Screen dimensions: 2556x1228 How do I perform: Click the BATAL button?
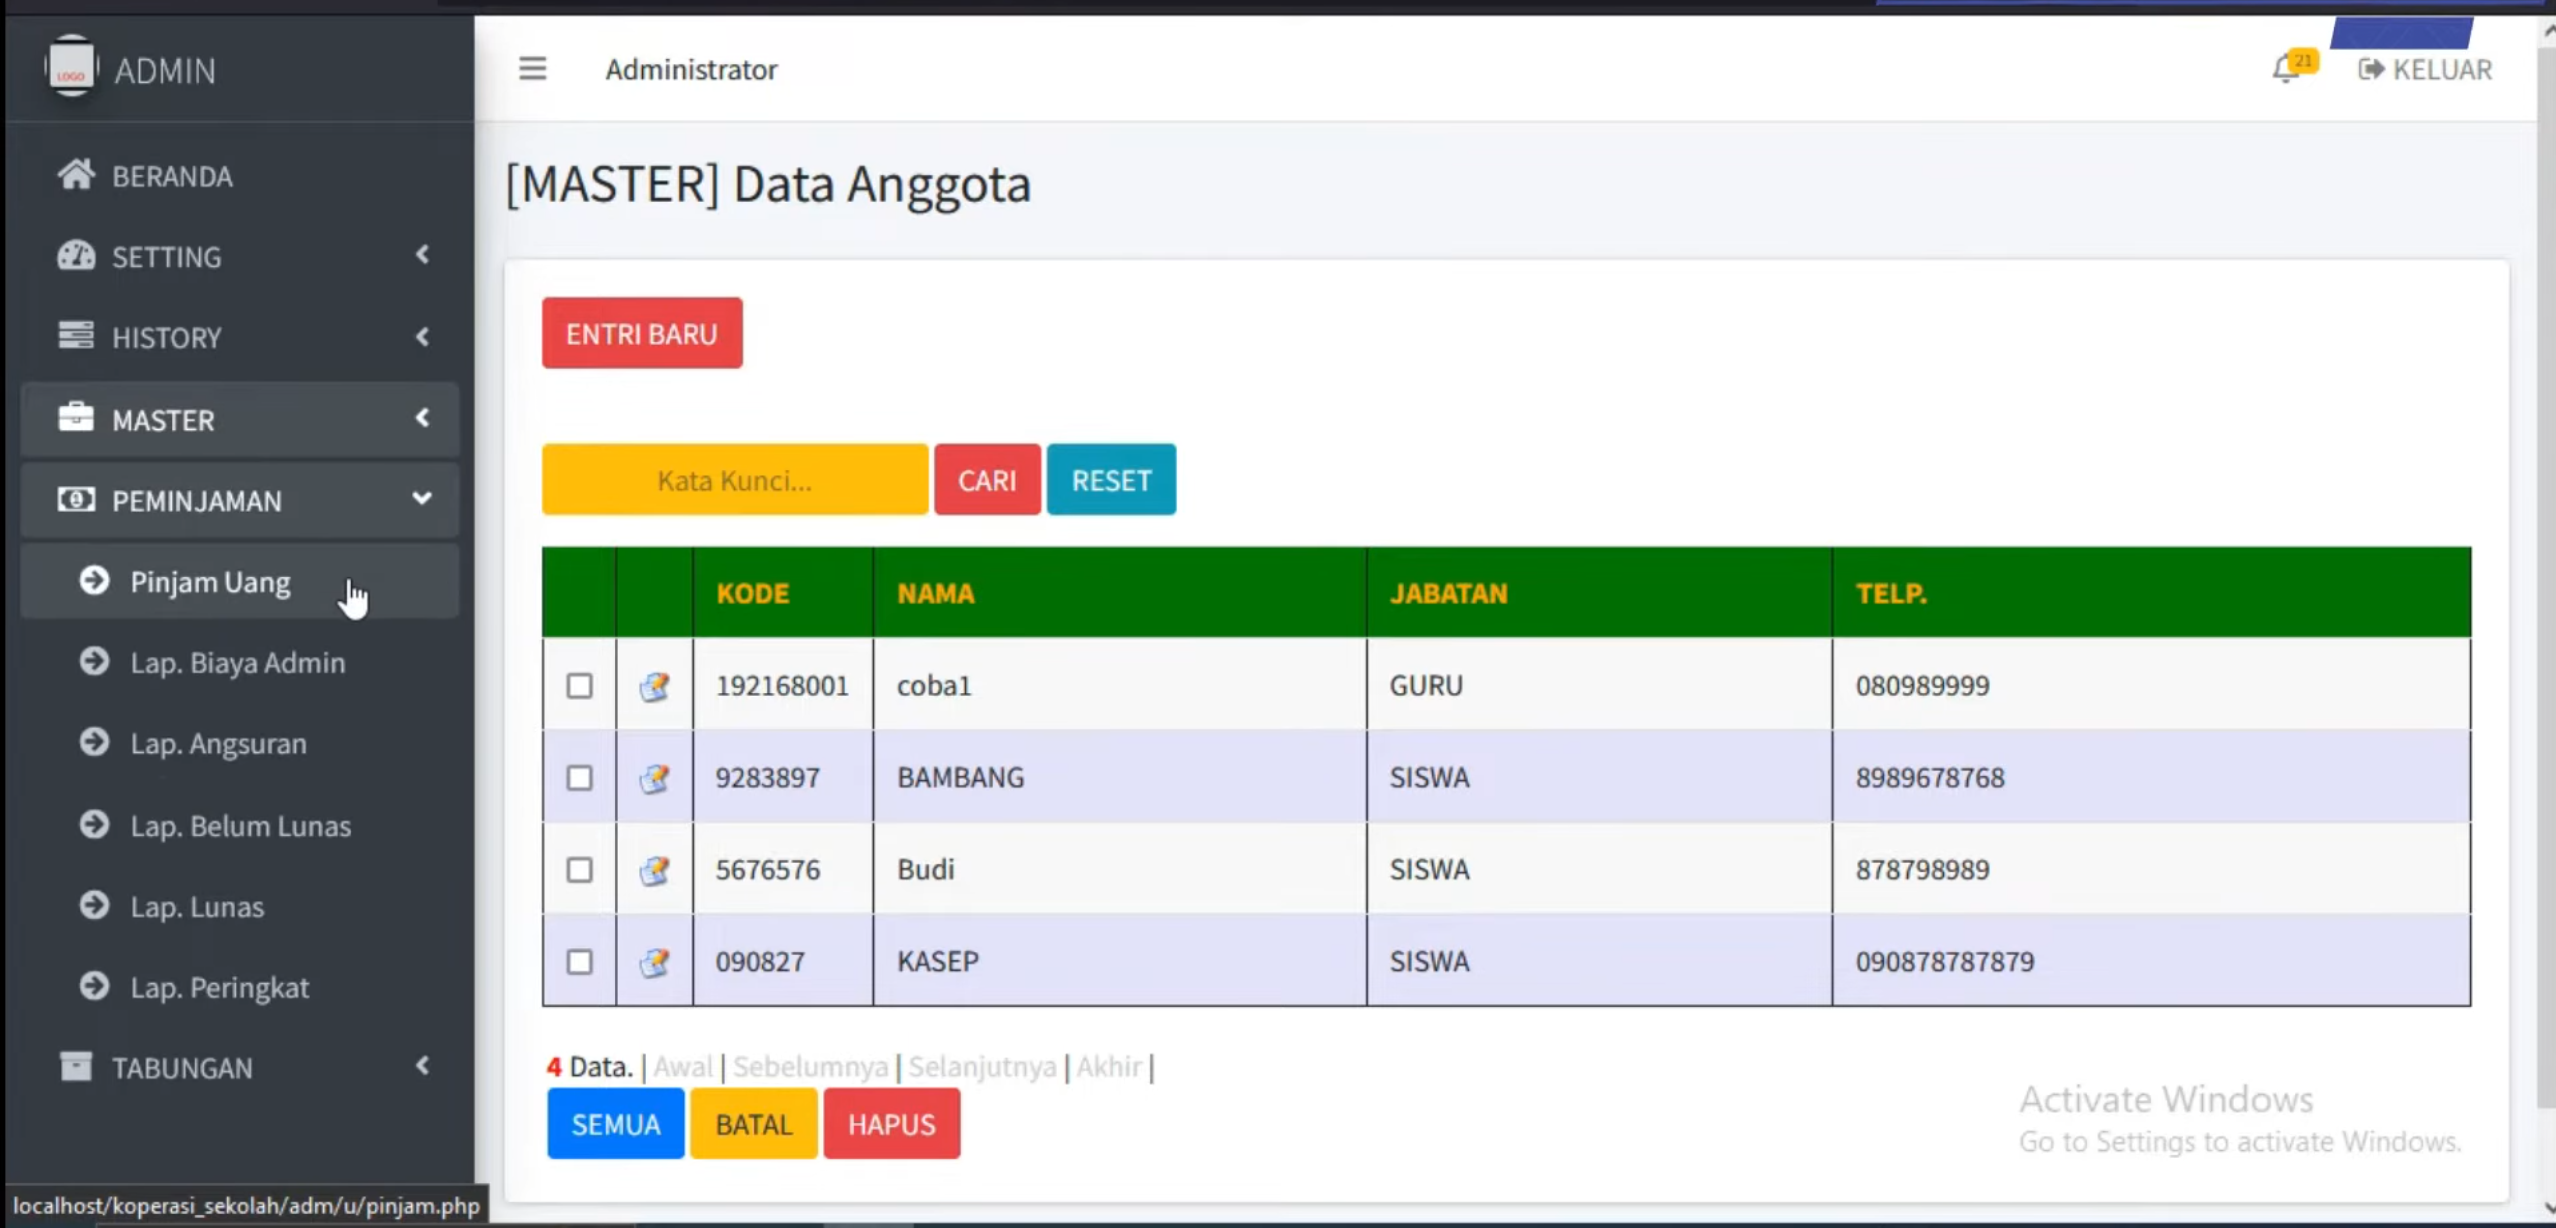click(754, 1124)
